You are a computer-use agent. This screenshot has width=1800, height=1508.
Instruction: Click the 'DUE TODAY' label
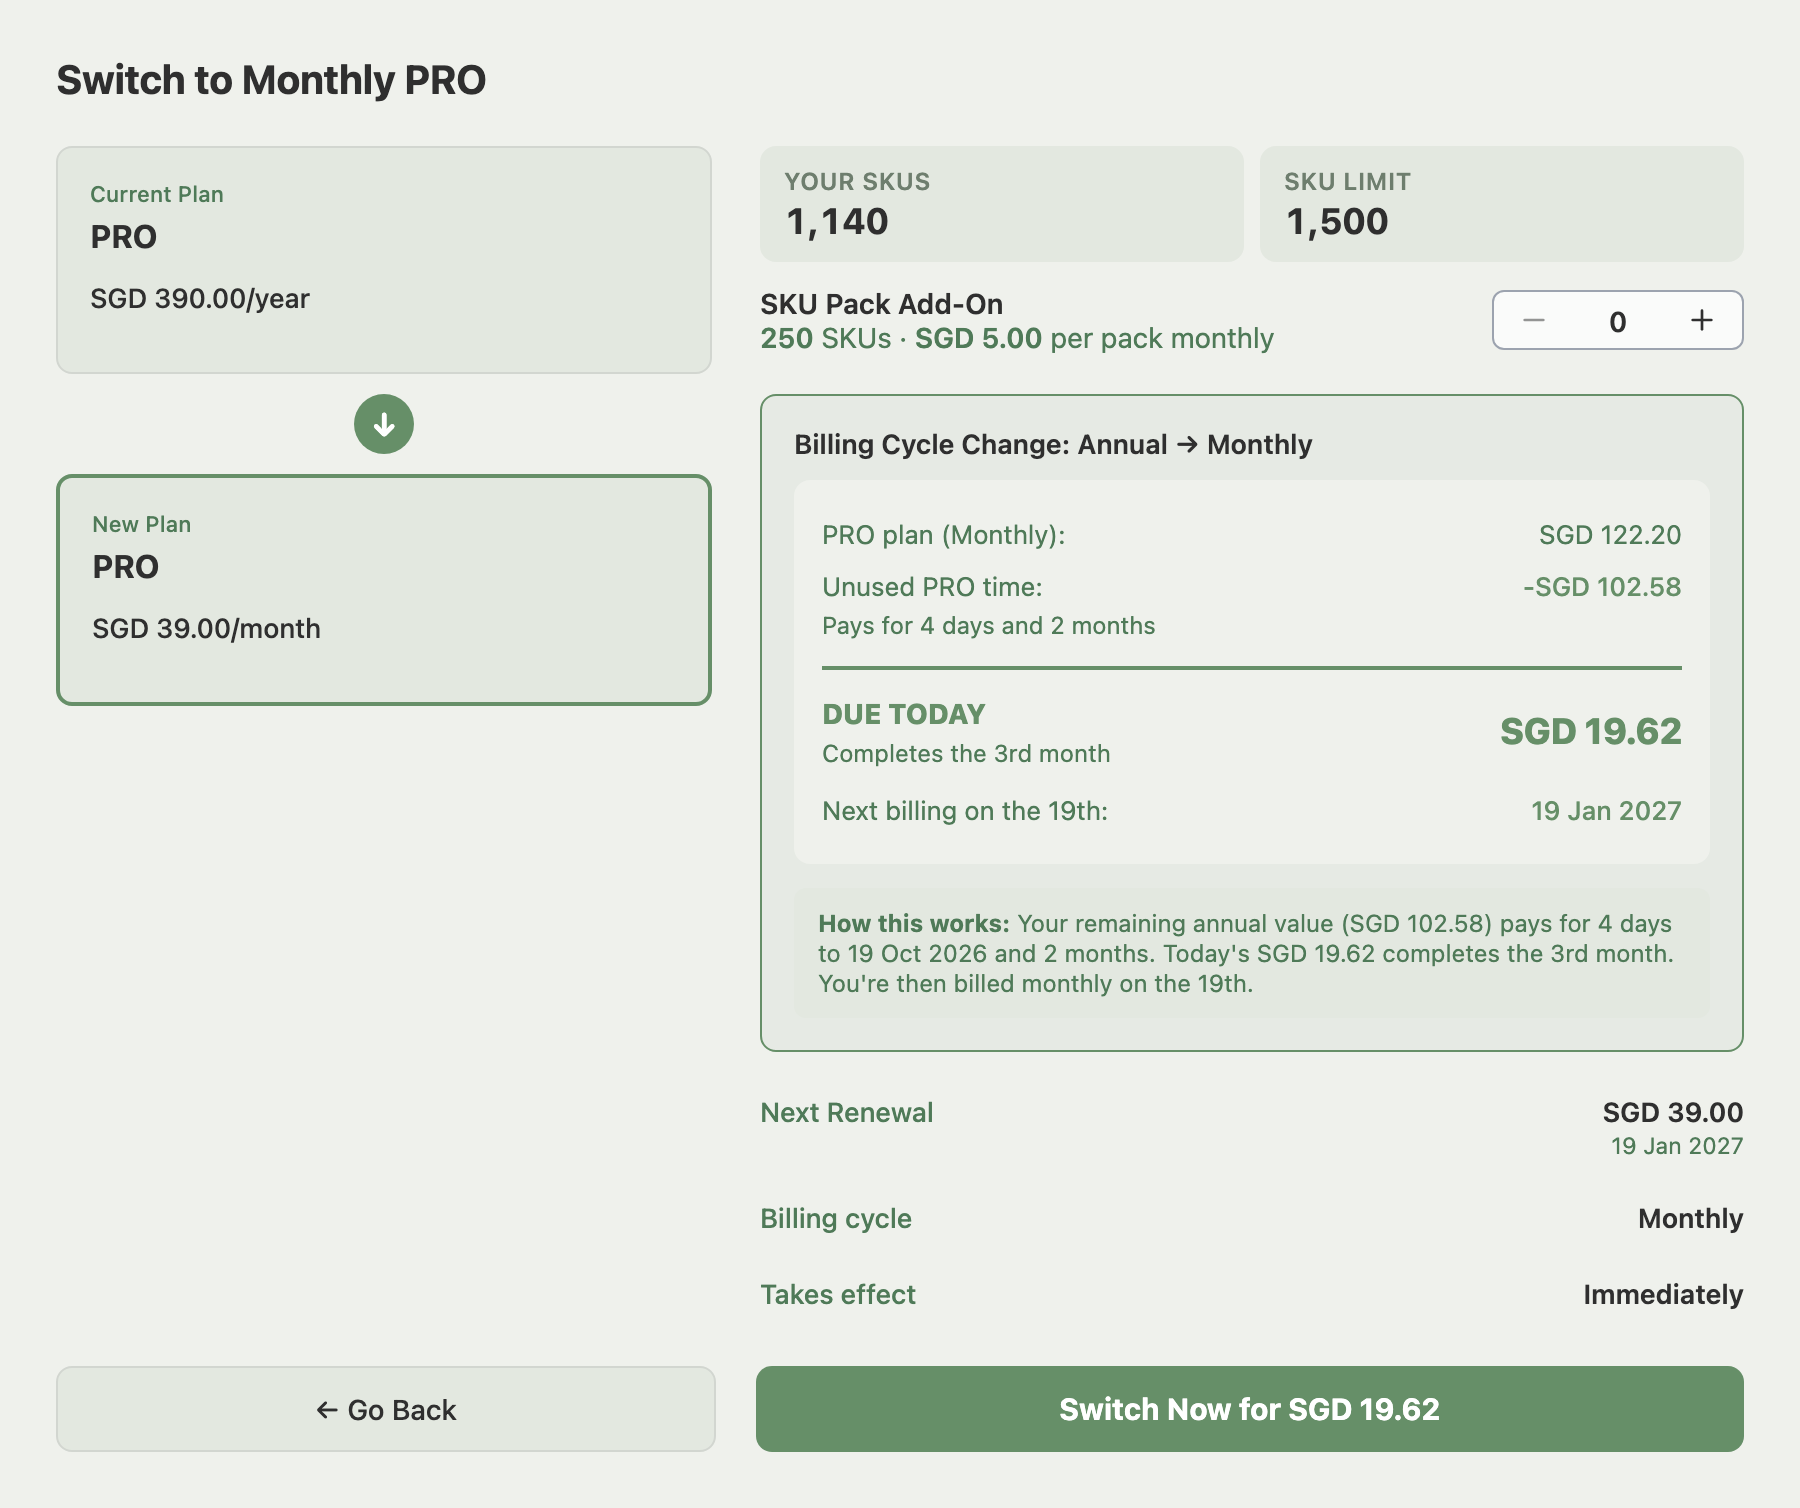904,714
